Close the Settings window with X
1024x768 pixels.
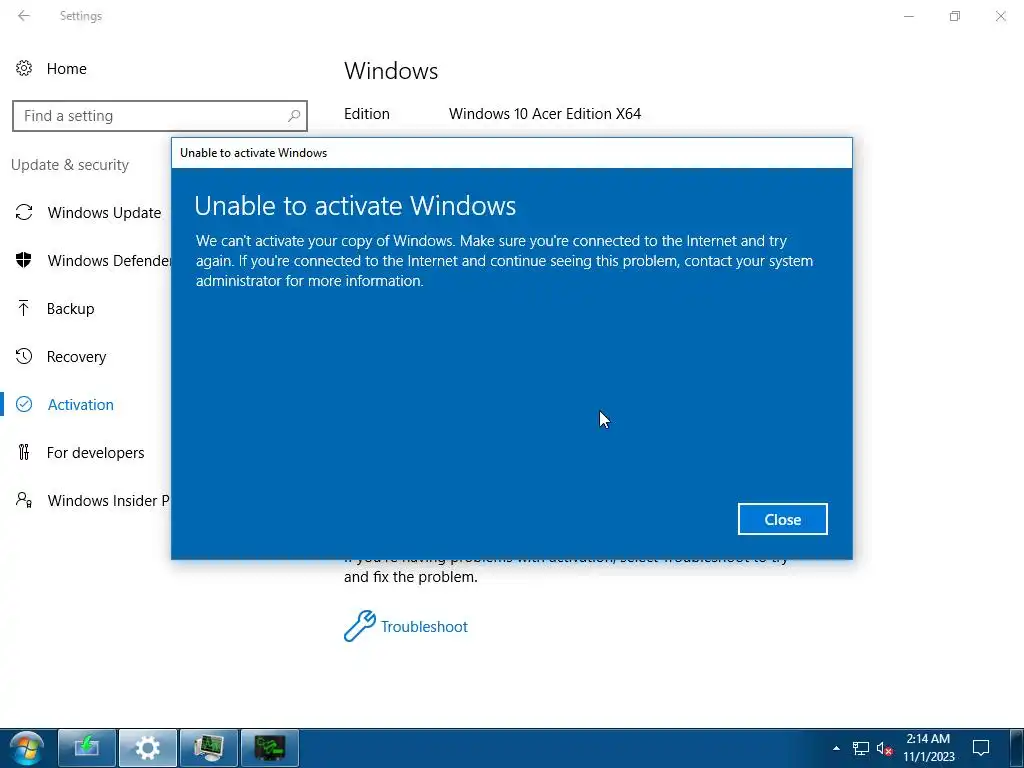coord(1000,16)
